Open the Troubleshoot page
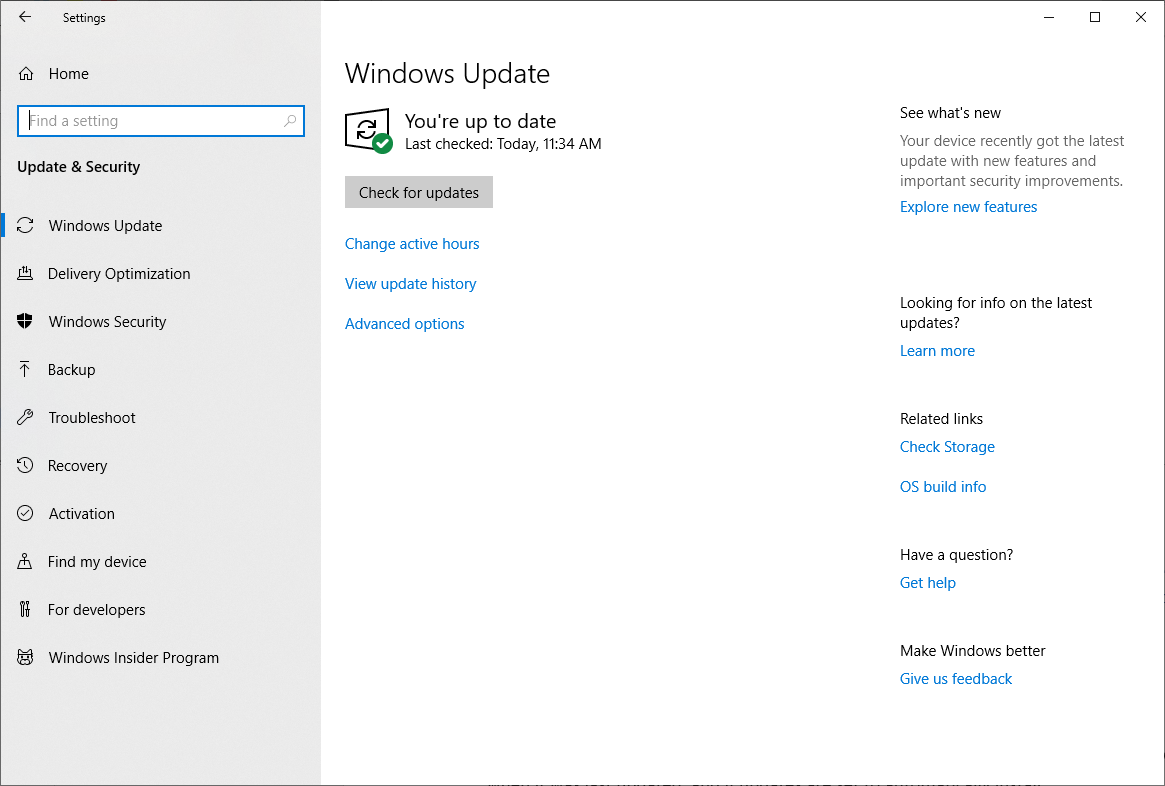This screenshot has height=786, width=1165. click(160, 418)
